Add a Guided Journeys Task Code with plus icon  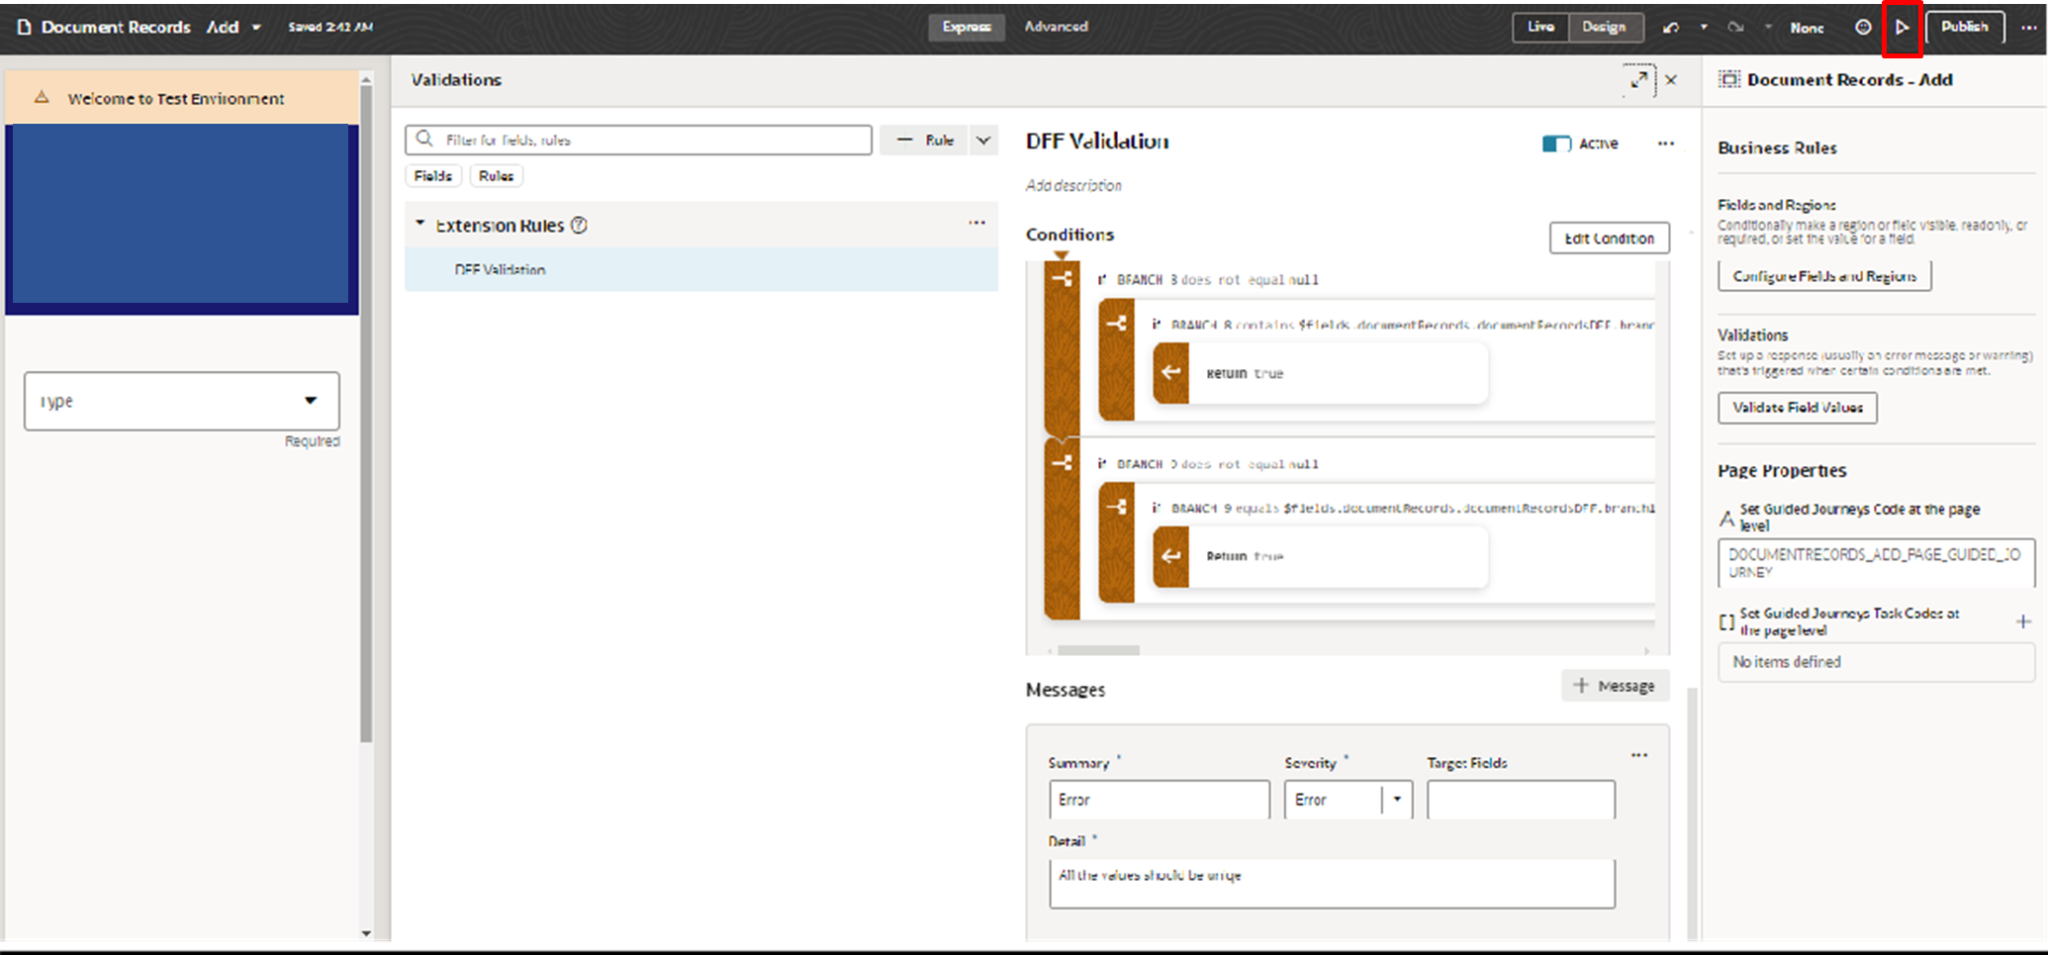click(2024, 621)
